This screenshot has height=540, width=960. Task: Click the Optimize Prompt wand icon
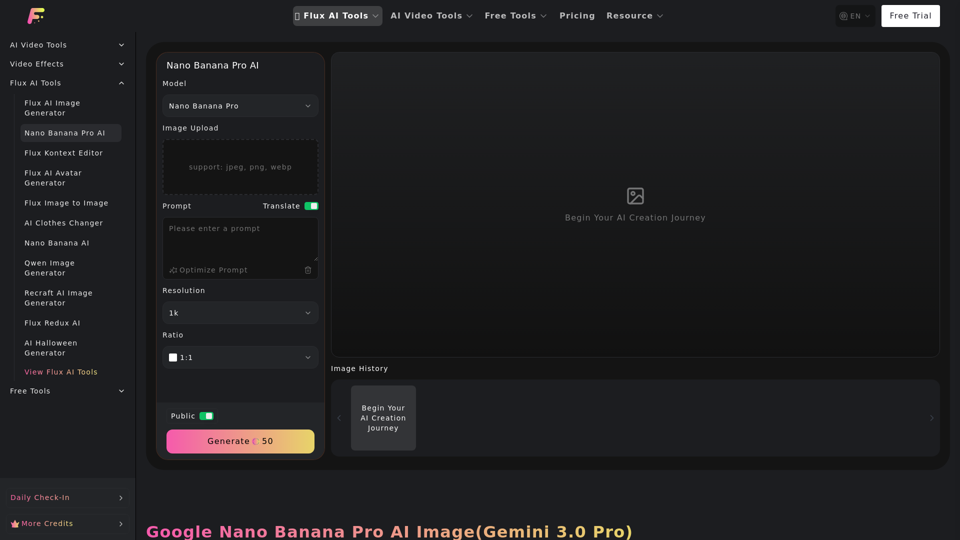[173, 270]
